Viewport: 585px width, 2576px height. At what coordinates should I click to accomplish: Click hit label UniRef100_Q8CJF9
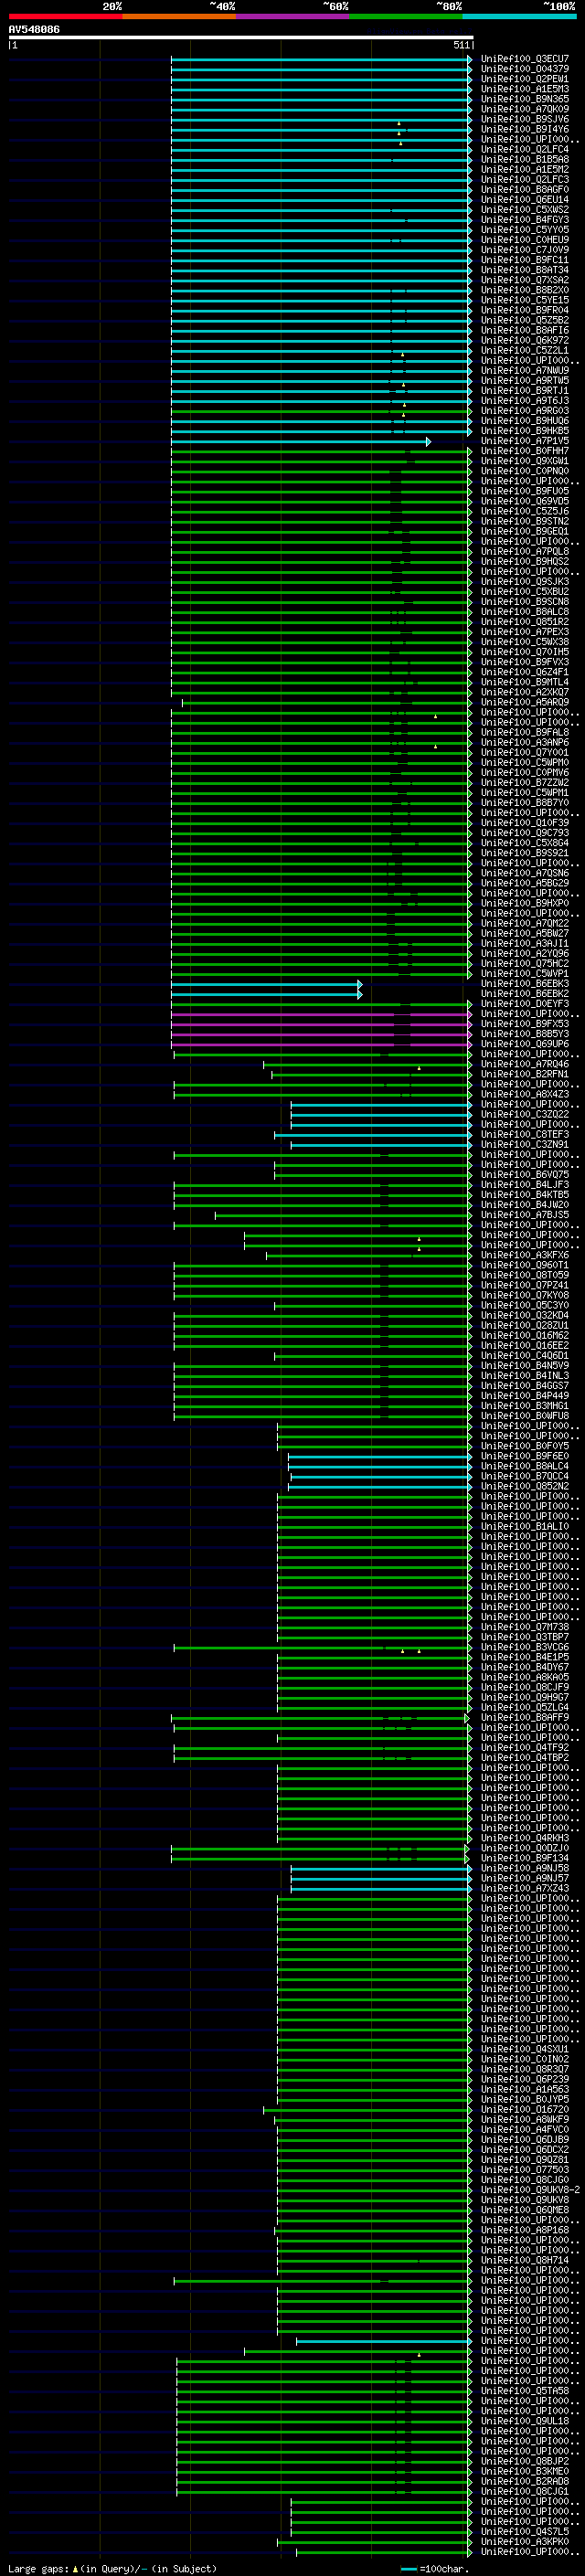[524, 1687]
